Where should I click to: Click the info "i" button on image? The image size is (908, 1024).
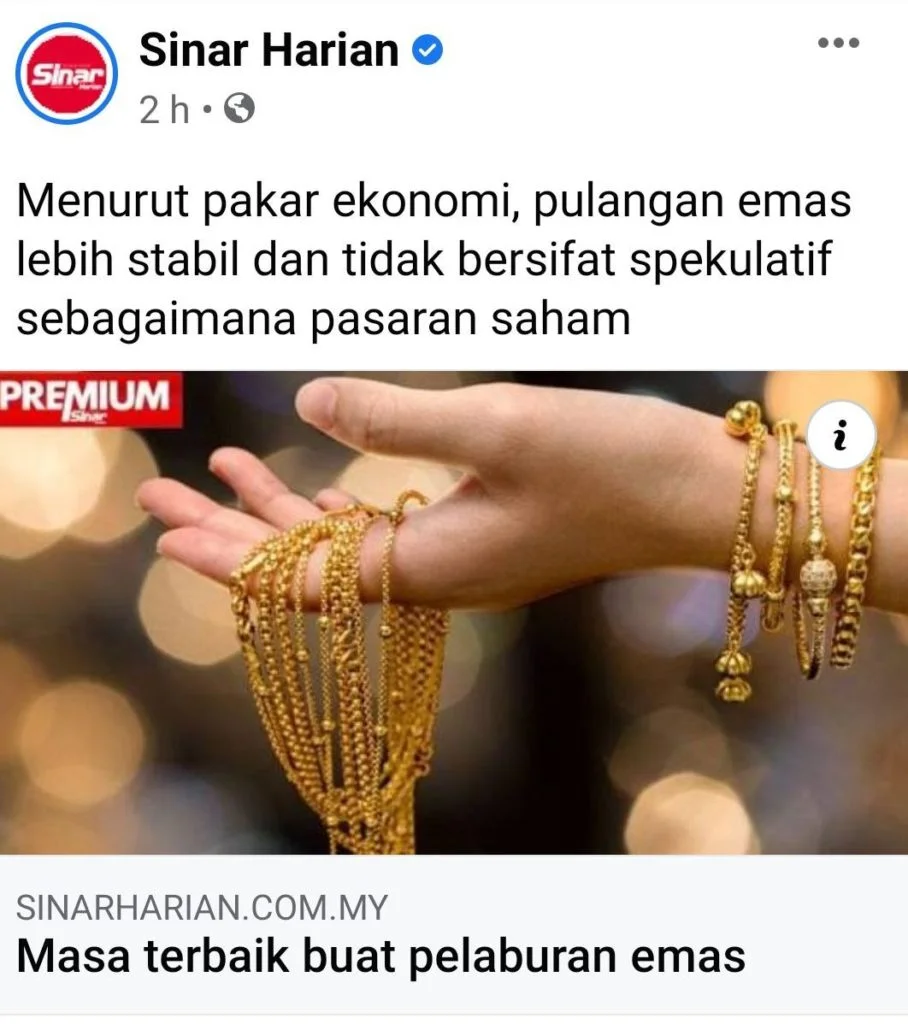[x=841, y=435]
